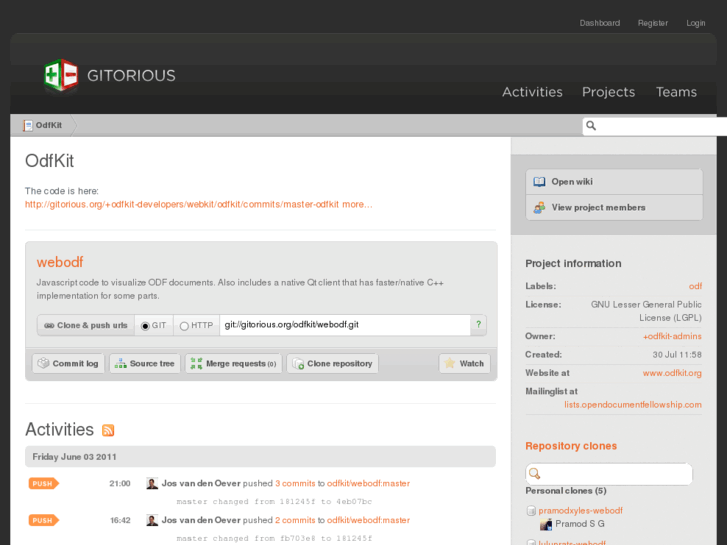This screenshot has width=727, height=545.
Task: Open the Teams navigation menu
Action: [x=676, y=92]
